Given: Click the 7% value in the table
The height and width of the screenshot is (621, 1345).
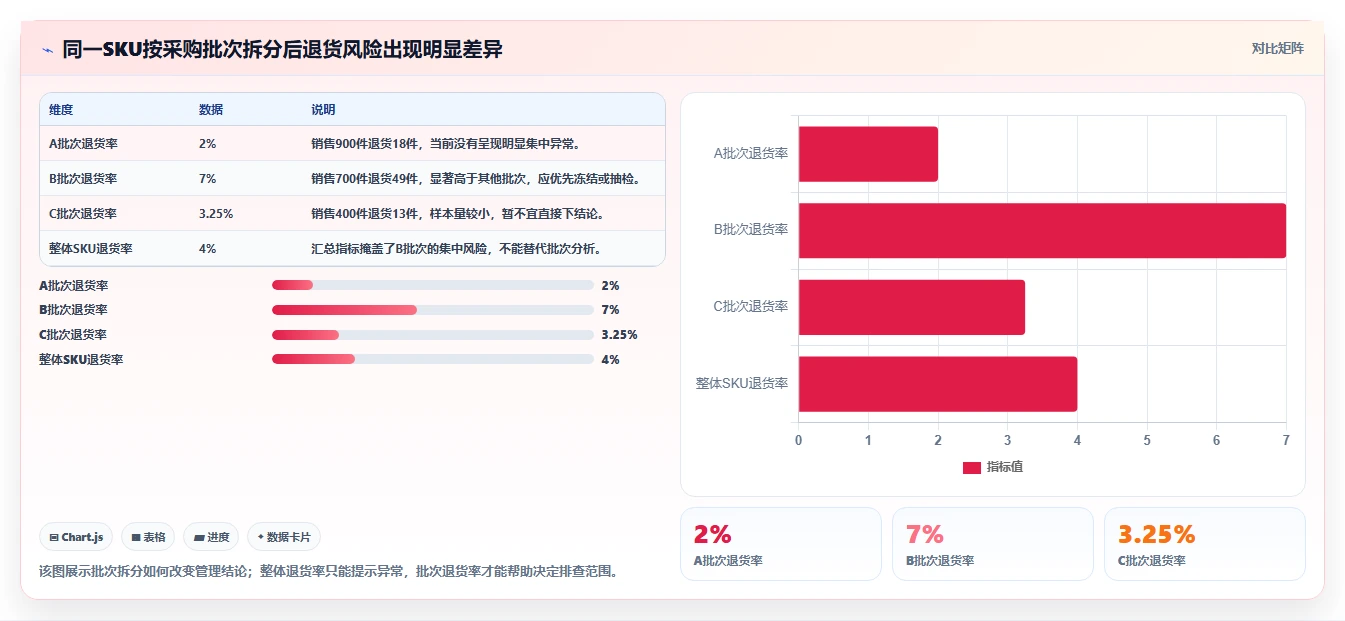Looking at the screenshot, I should click(x=207, y=179).
